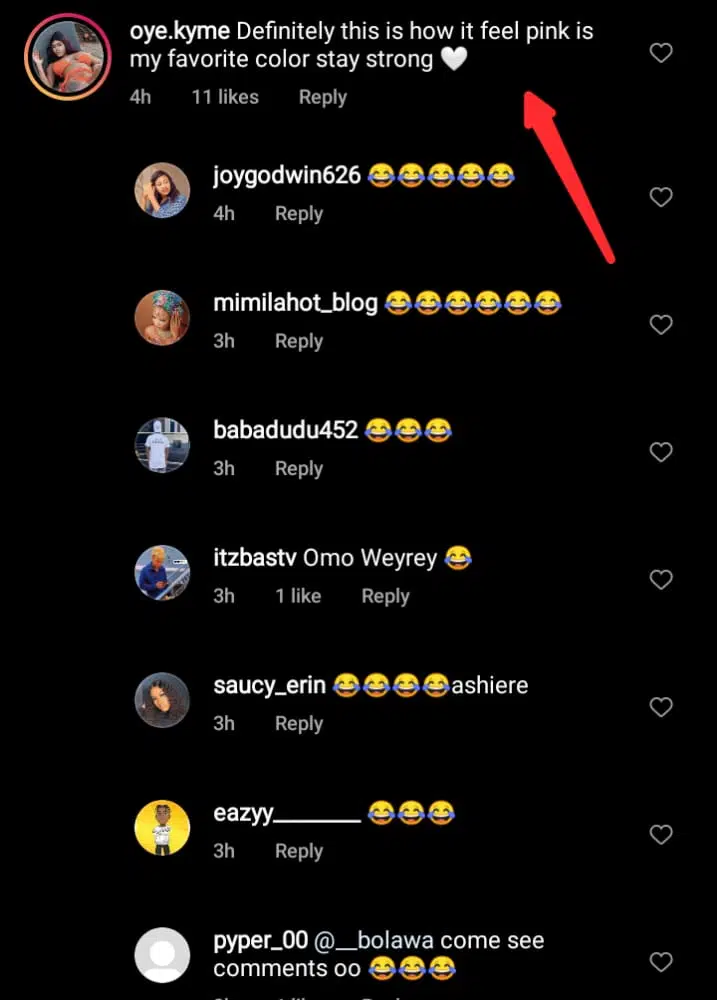Heart pyper_00's comment
717x1000 pixels.
point(661,962)
